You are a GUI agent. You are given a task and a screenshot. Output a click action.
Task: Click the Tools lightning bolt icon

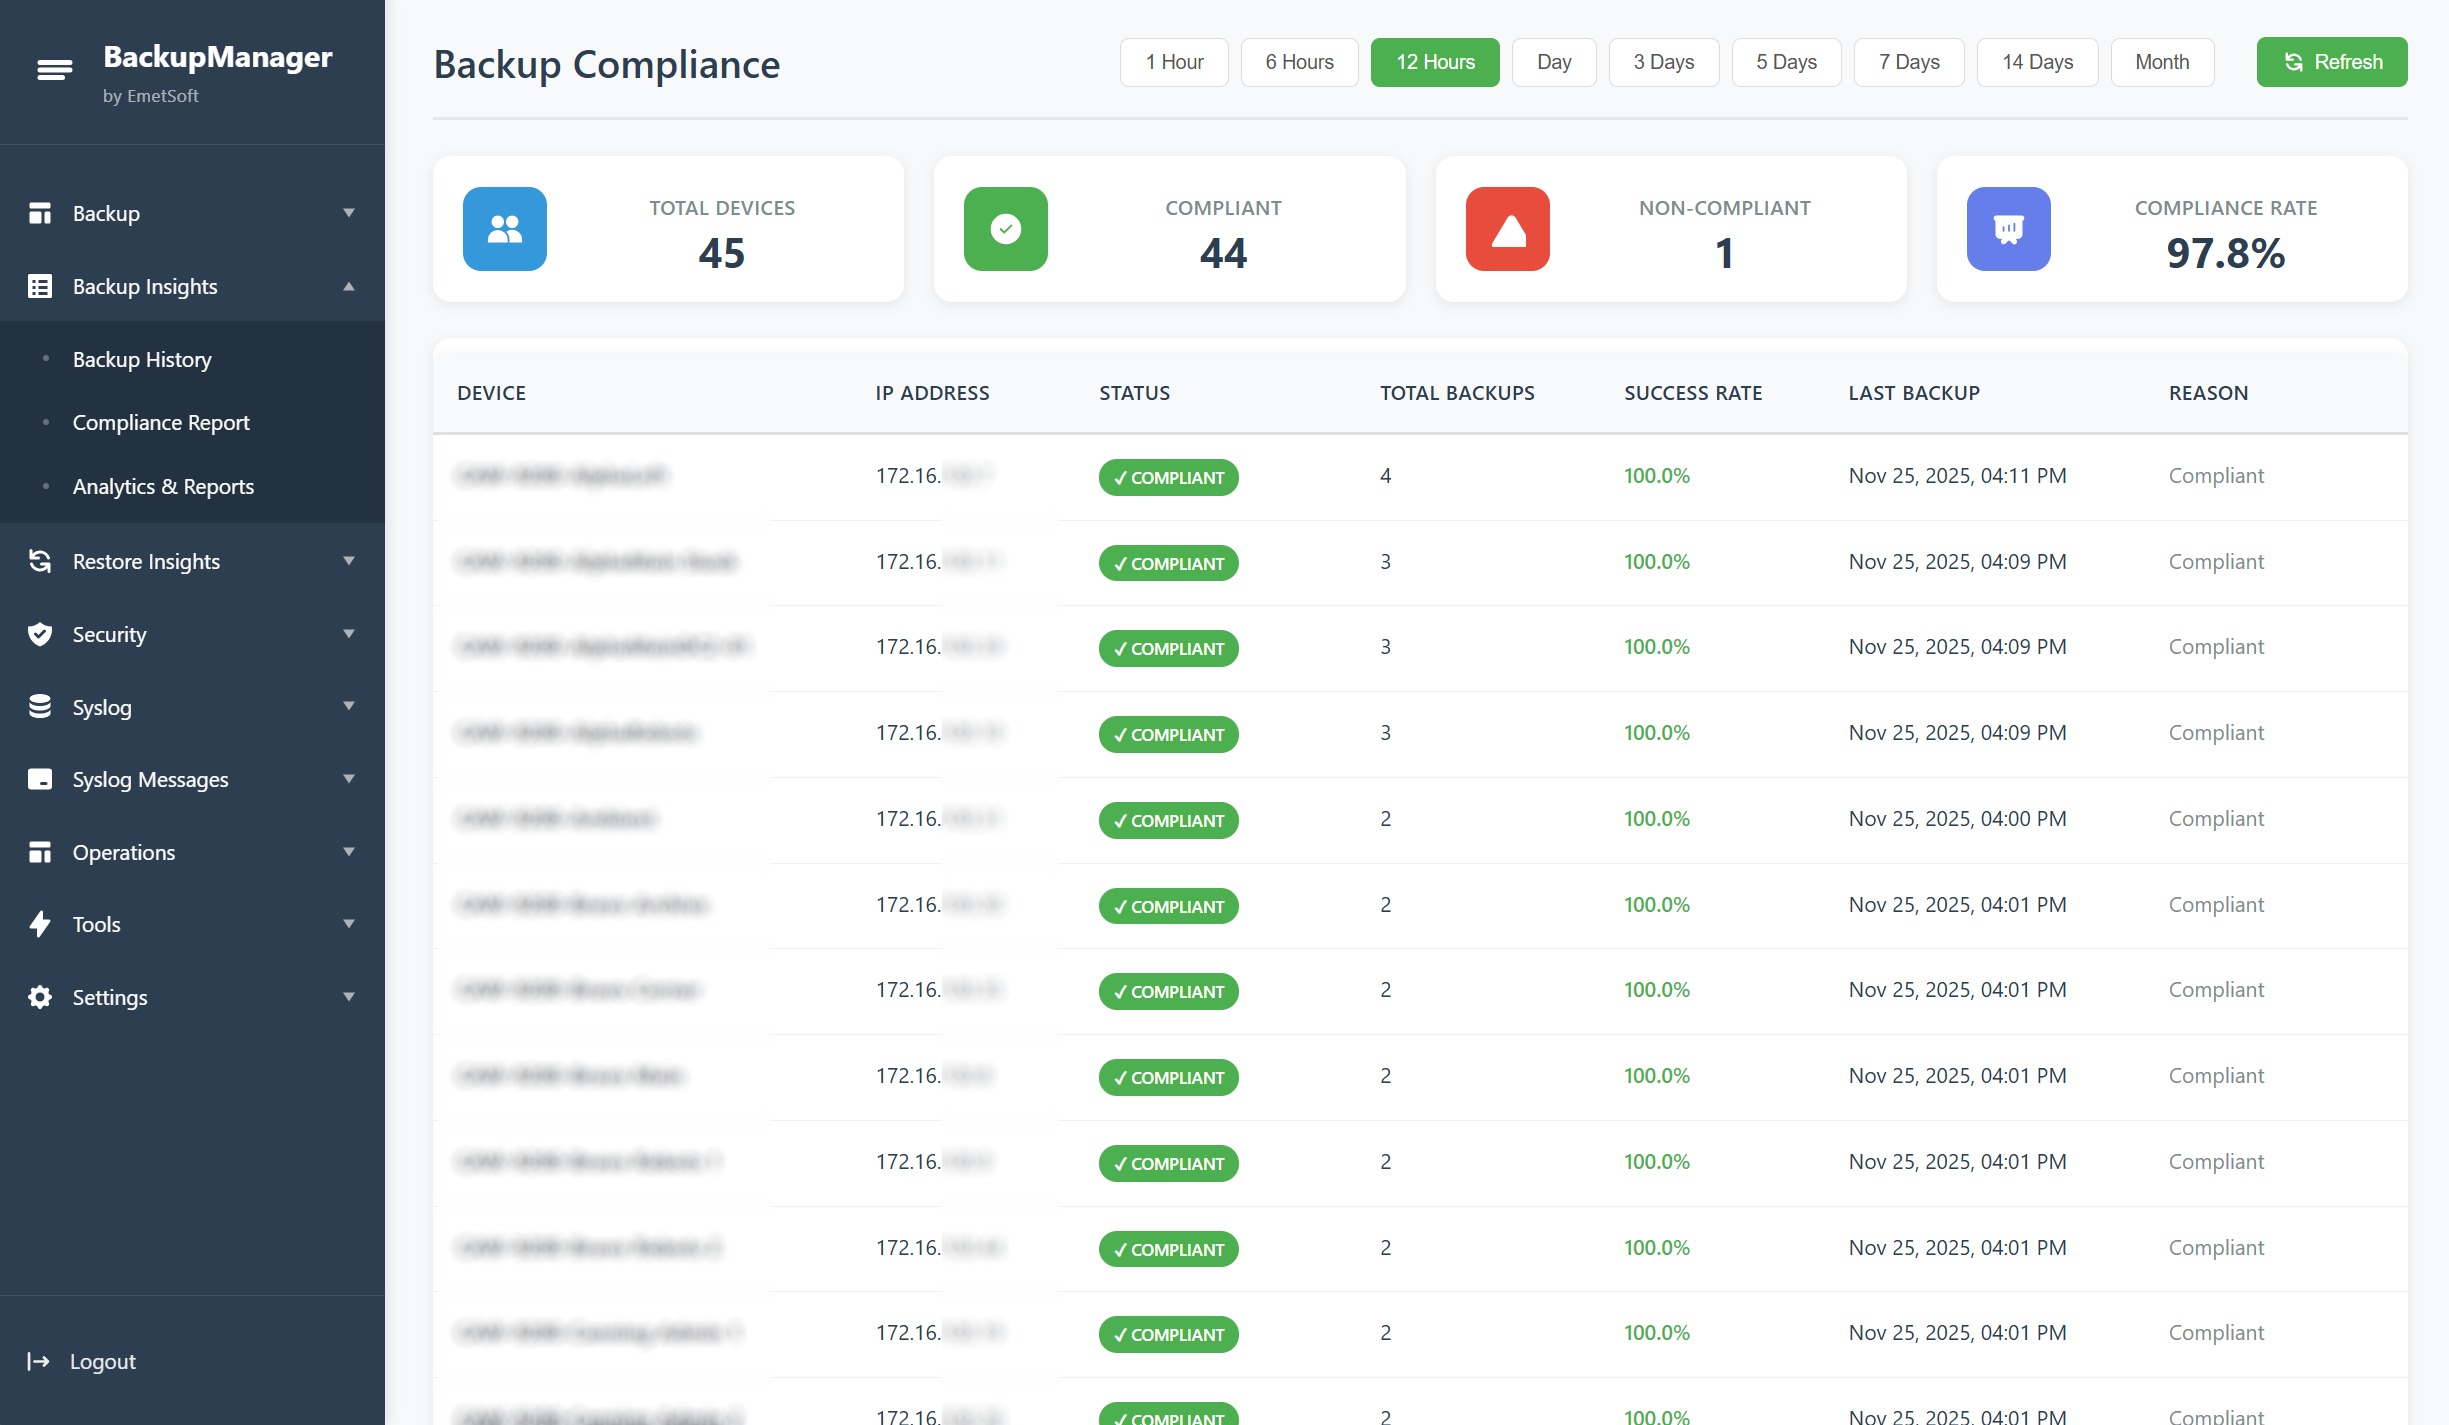pos(40,924)
